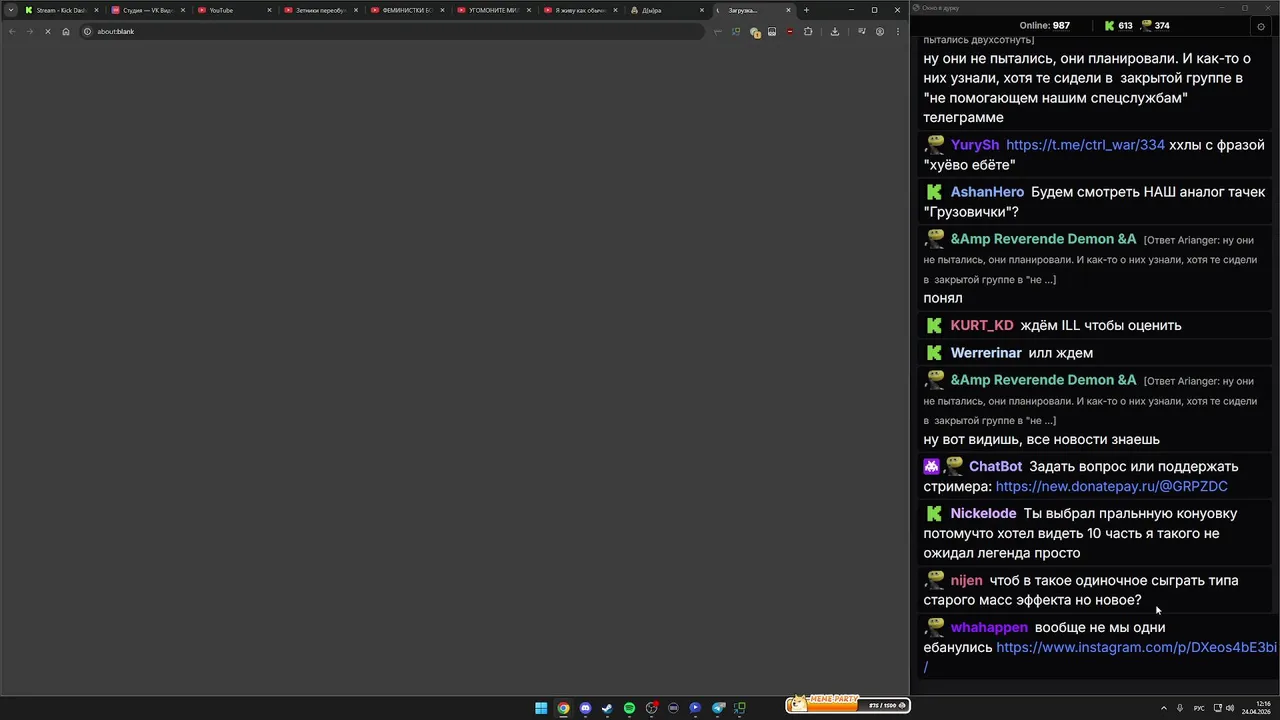Viewport: 1280px width, 720px height.
Task: Click the Kick viewer count 613
Action: pyautogui.click(x=1118, y=26)
